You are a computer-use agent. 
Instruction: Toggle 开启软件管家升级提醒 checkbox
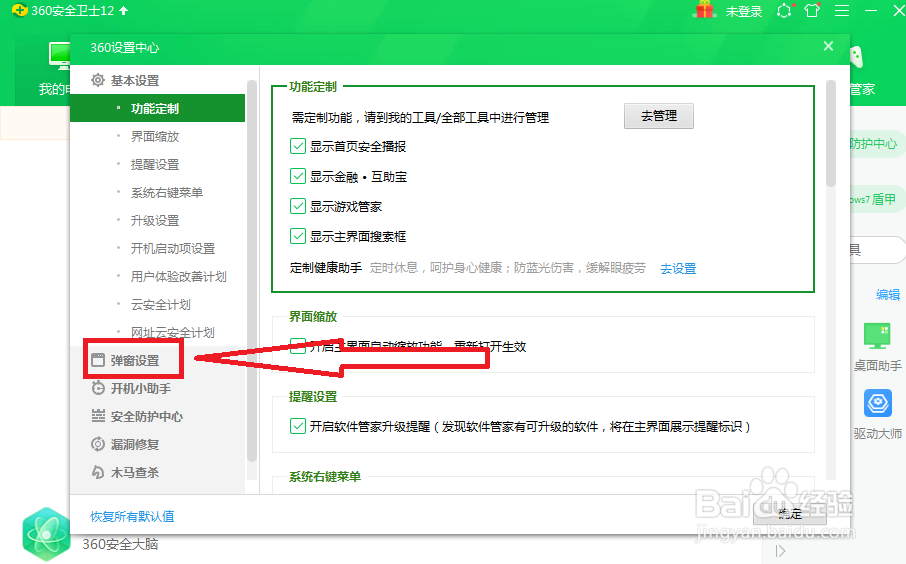pyautogui.click(x=298, y=426)
